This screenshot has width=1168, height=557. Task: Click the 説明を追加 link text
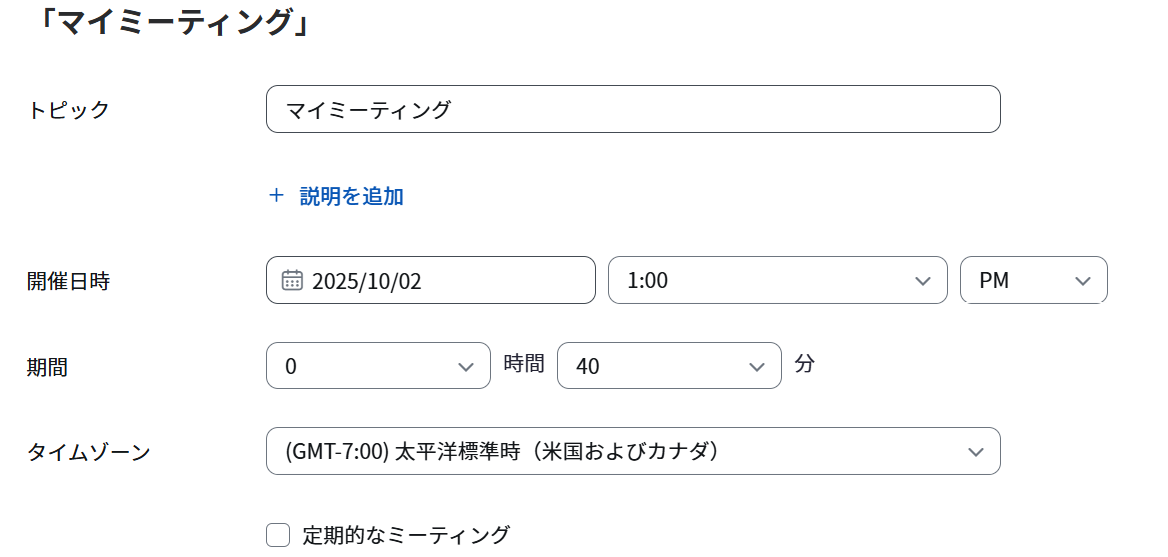pyautogui.click(x=352, y=196)
